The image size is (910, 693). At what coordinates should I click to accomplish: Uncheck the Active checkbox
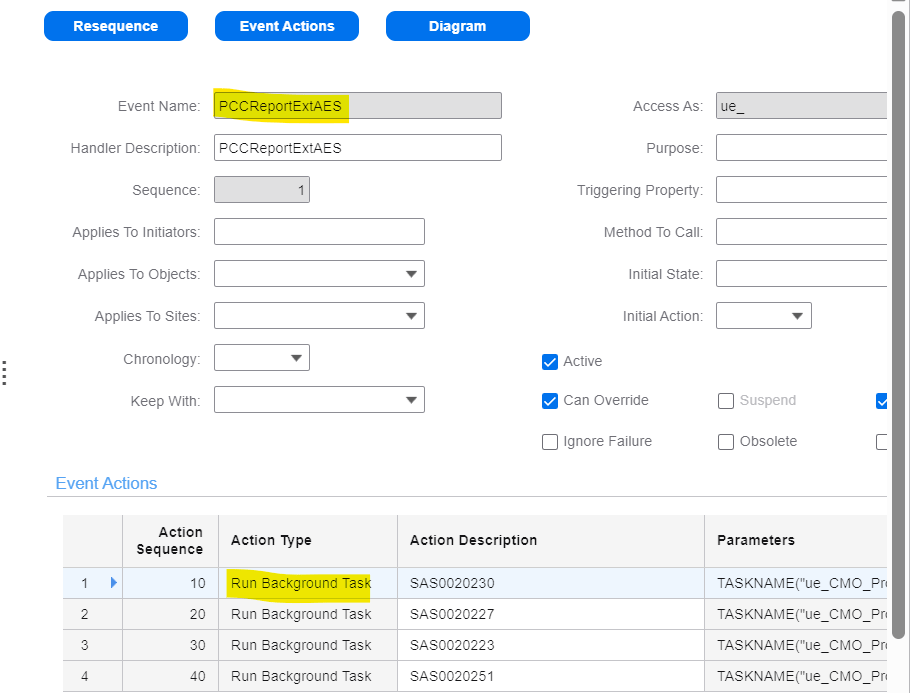tap(550, 362)
